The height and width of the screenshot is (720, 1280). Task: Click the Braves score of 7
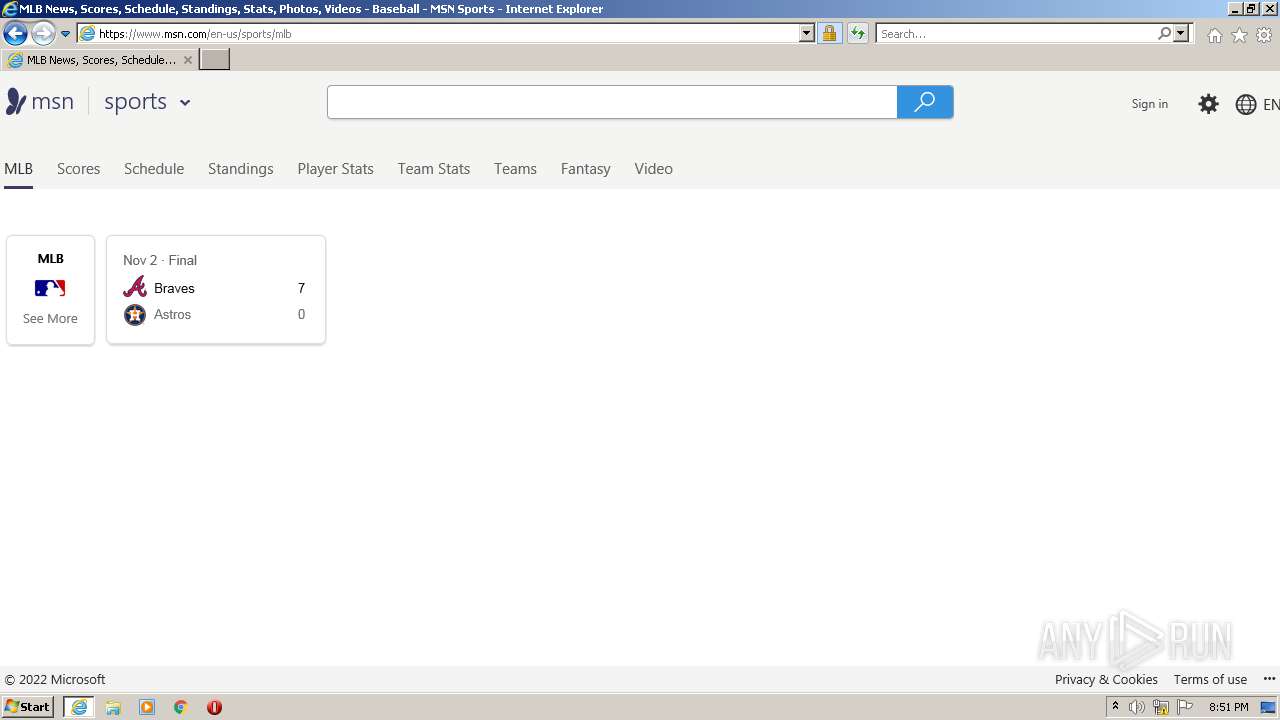click(301, 288)
